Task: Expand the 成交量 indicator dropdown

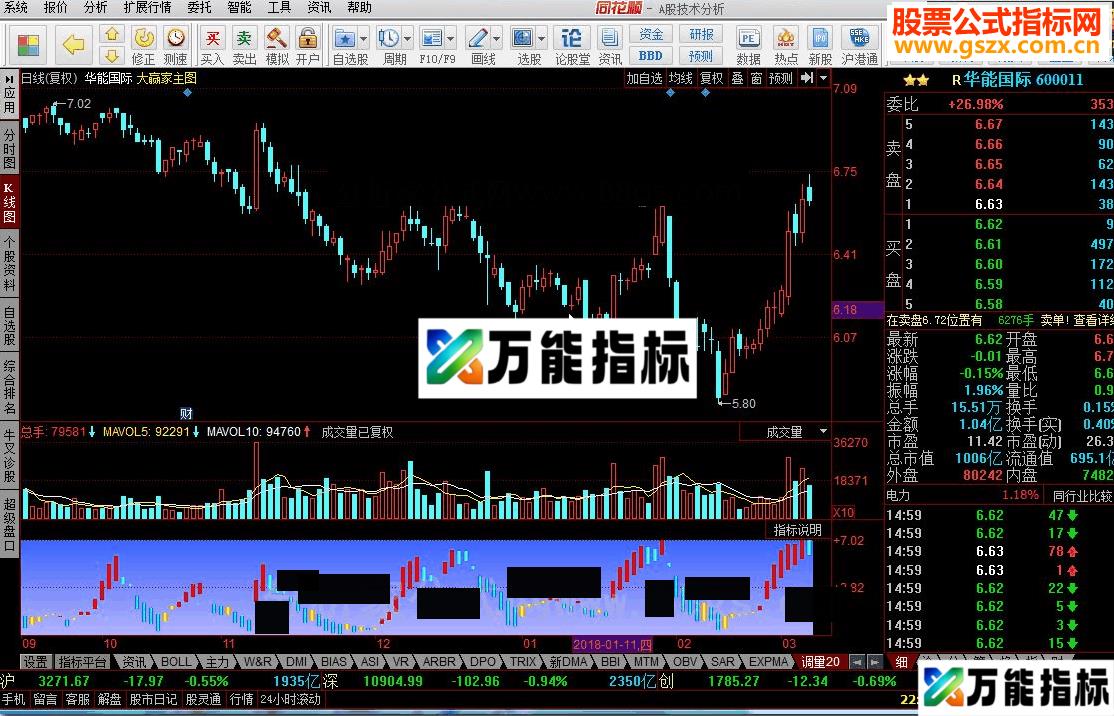Action: 823,432
